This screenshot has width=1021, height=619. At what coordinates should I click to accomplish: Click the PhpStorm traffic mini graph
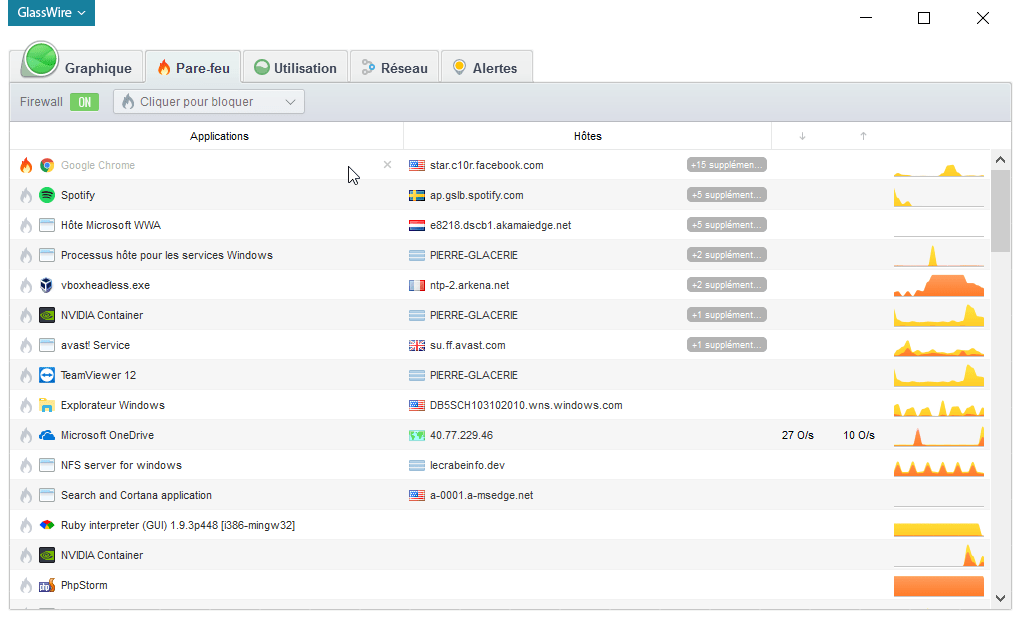click(x=939, y=585)
